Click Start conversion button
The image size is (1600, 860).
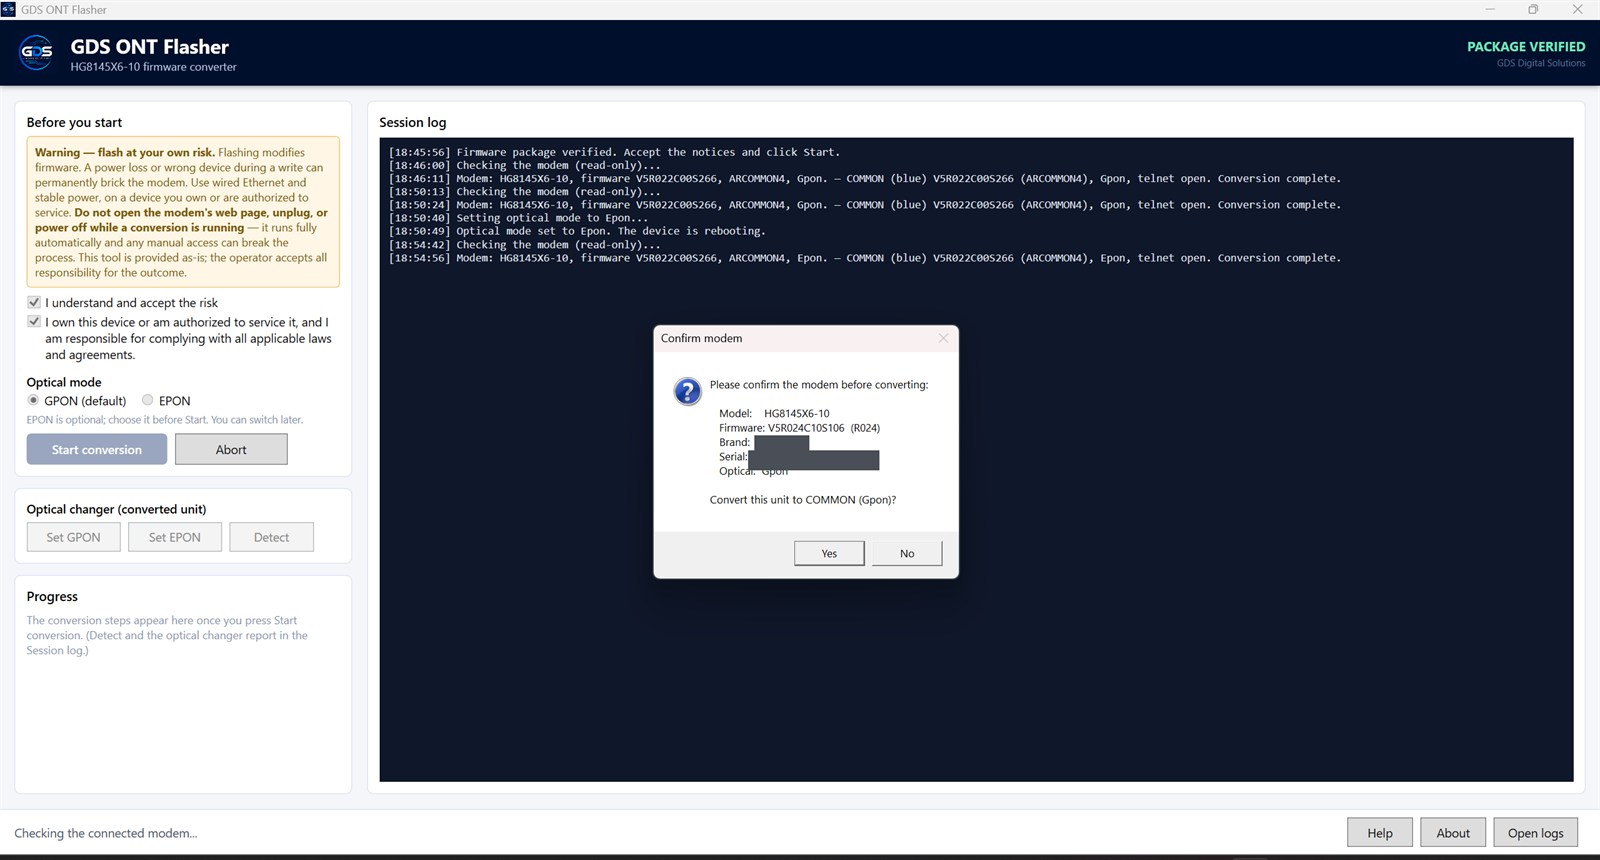[97, 449]
